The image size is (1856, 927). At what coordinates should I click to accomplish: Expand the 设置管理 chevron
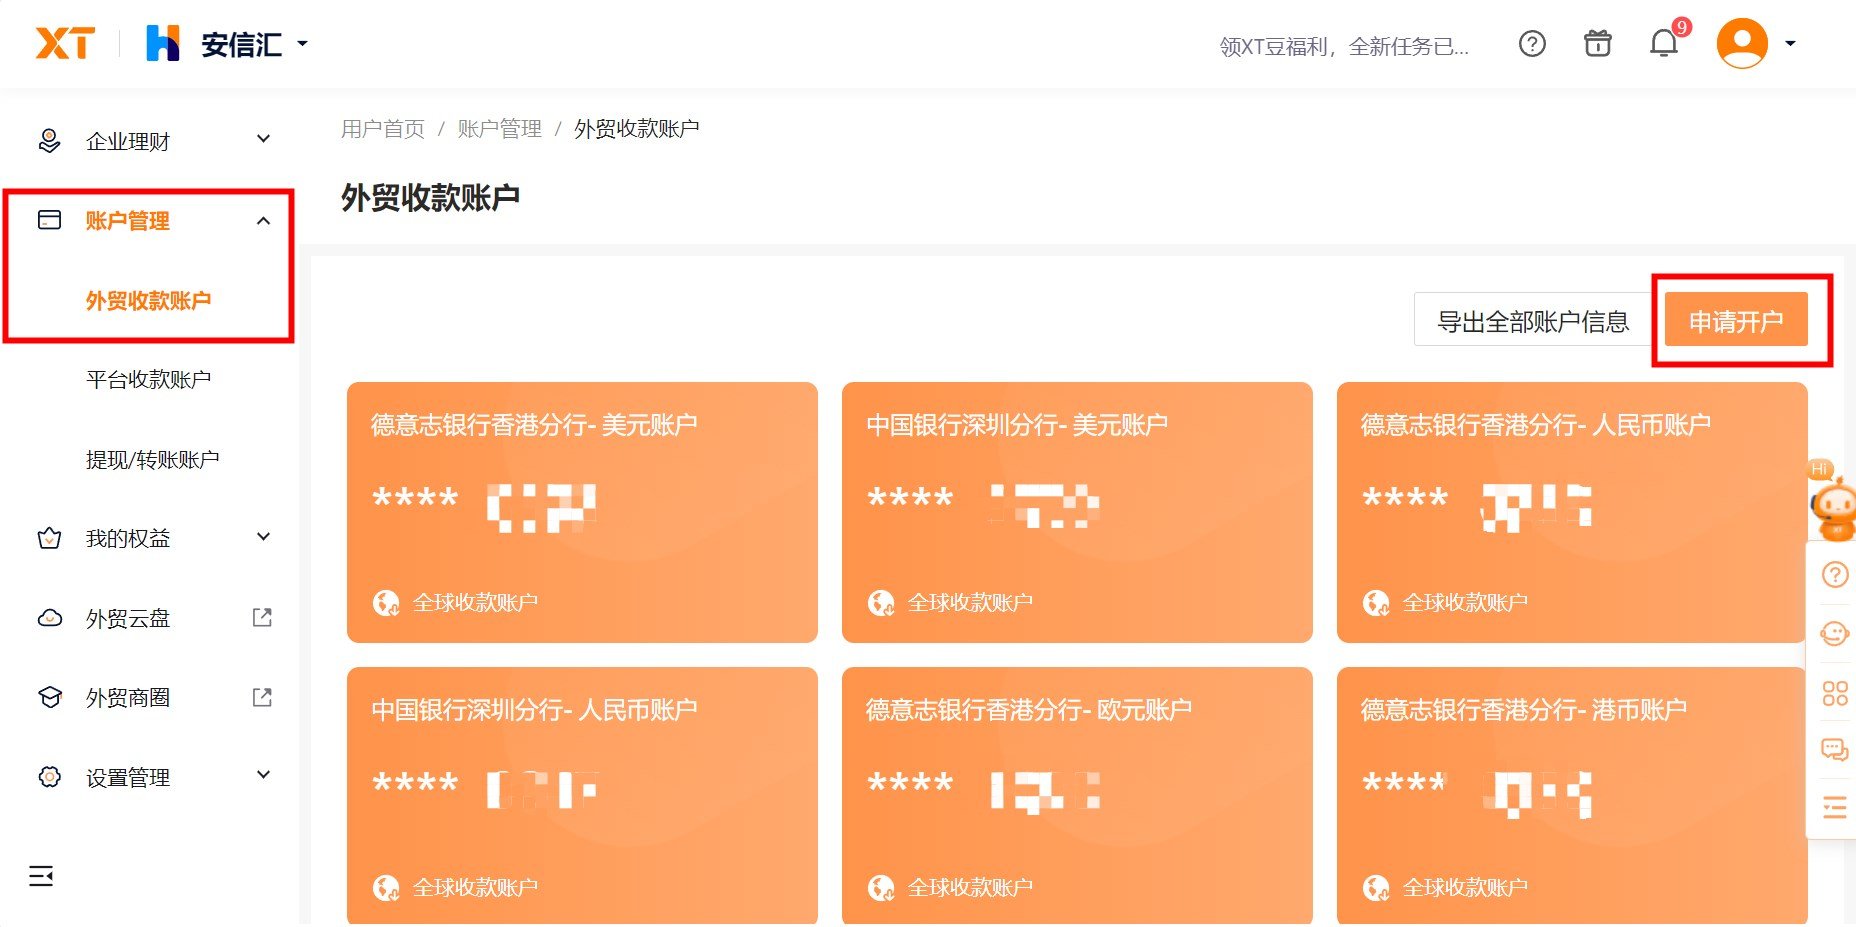click(x=263, y=774)
